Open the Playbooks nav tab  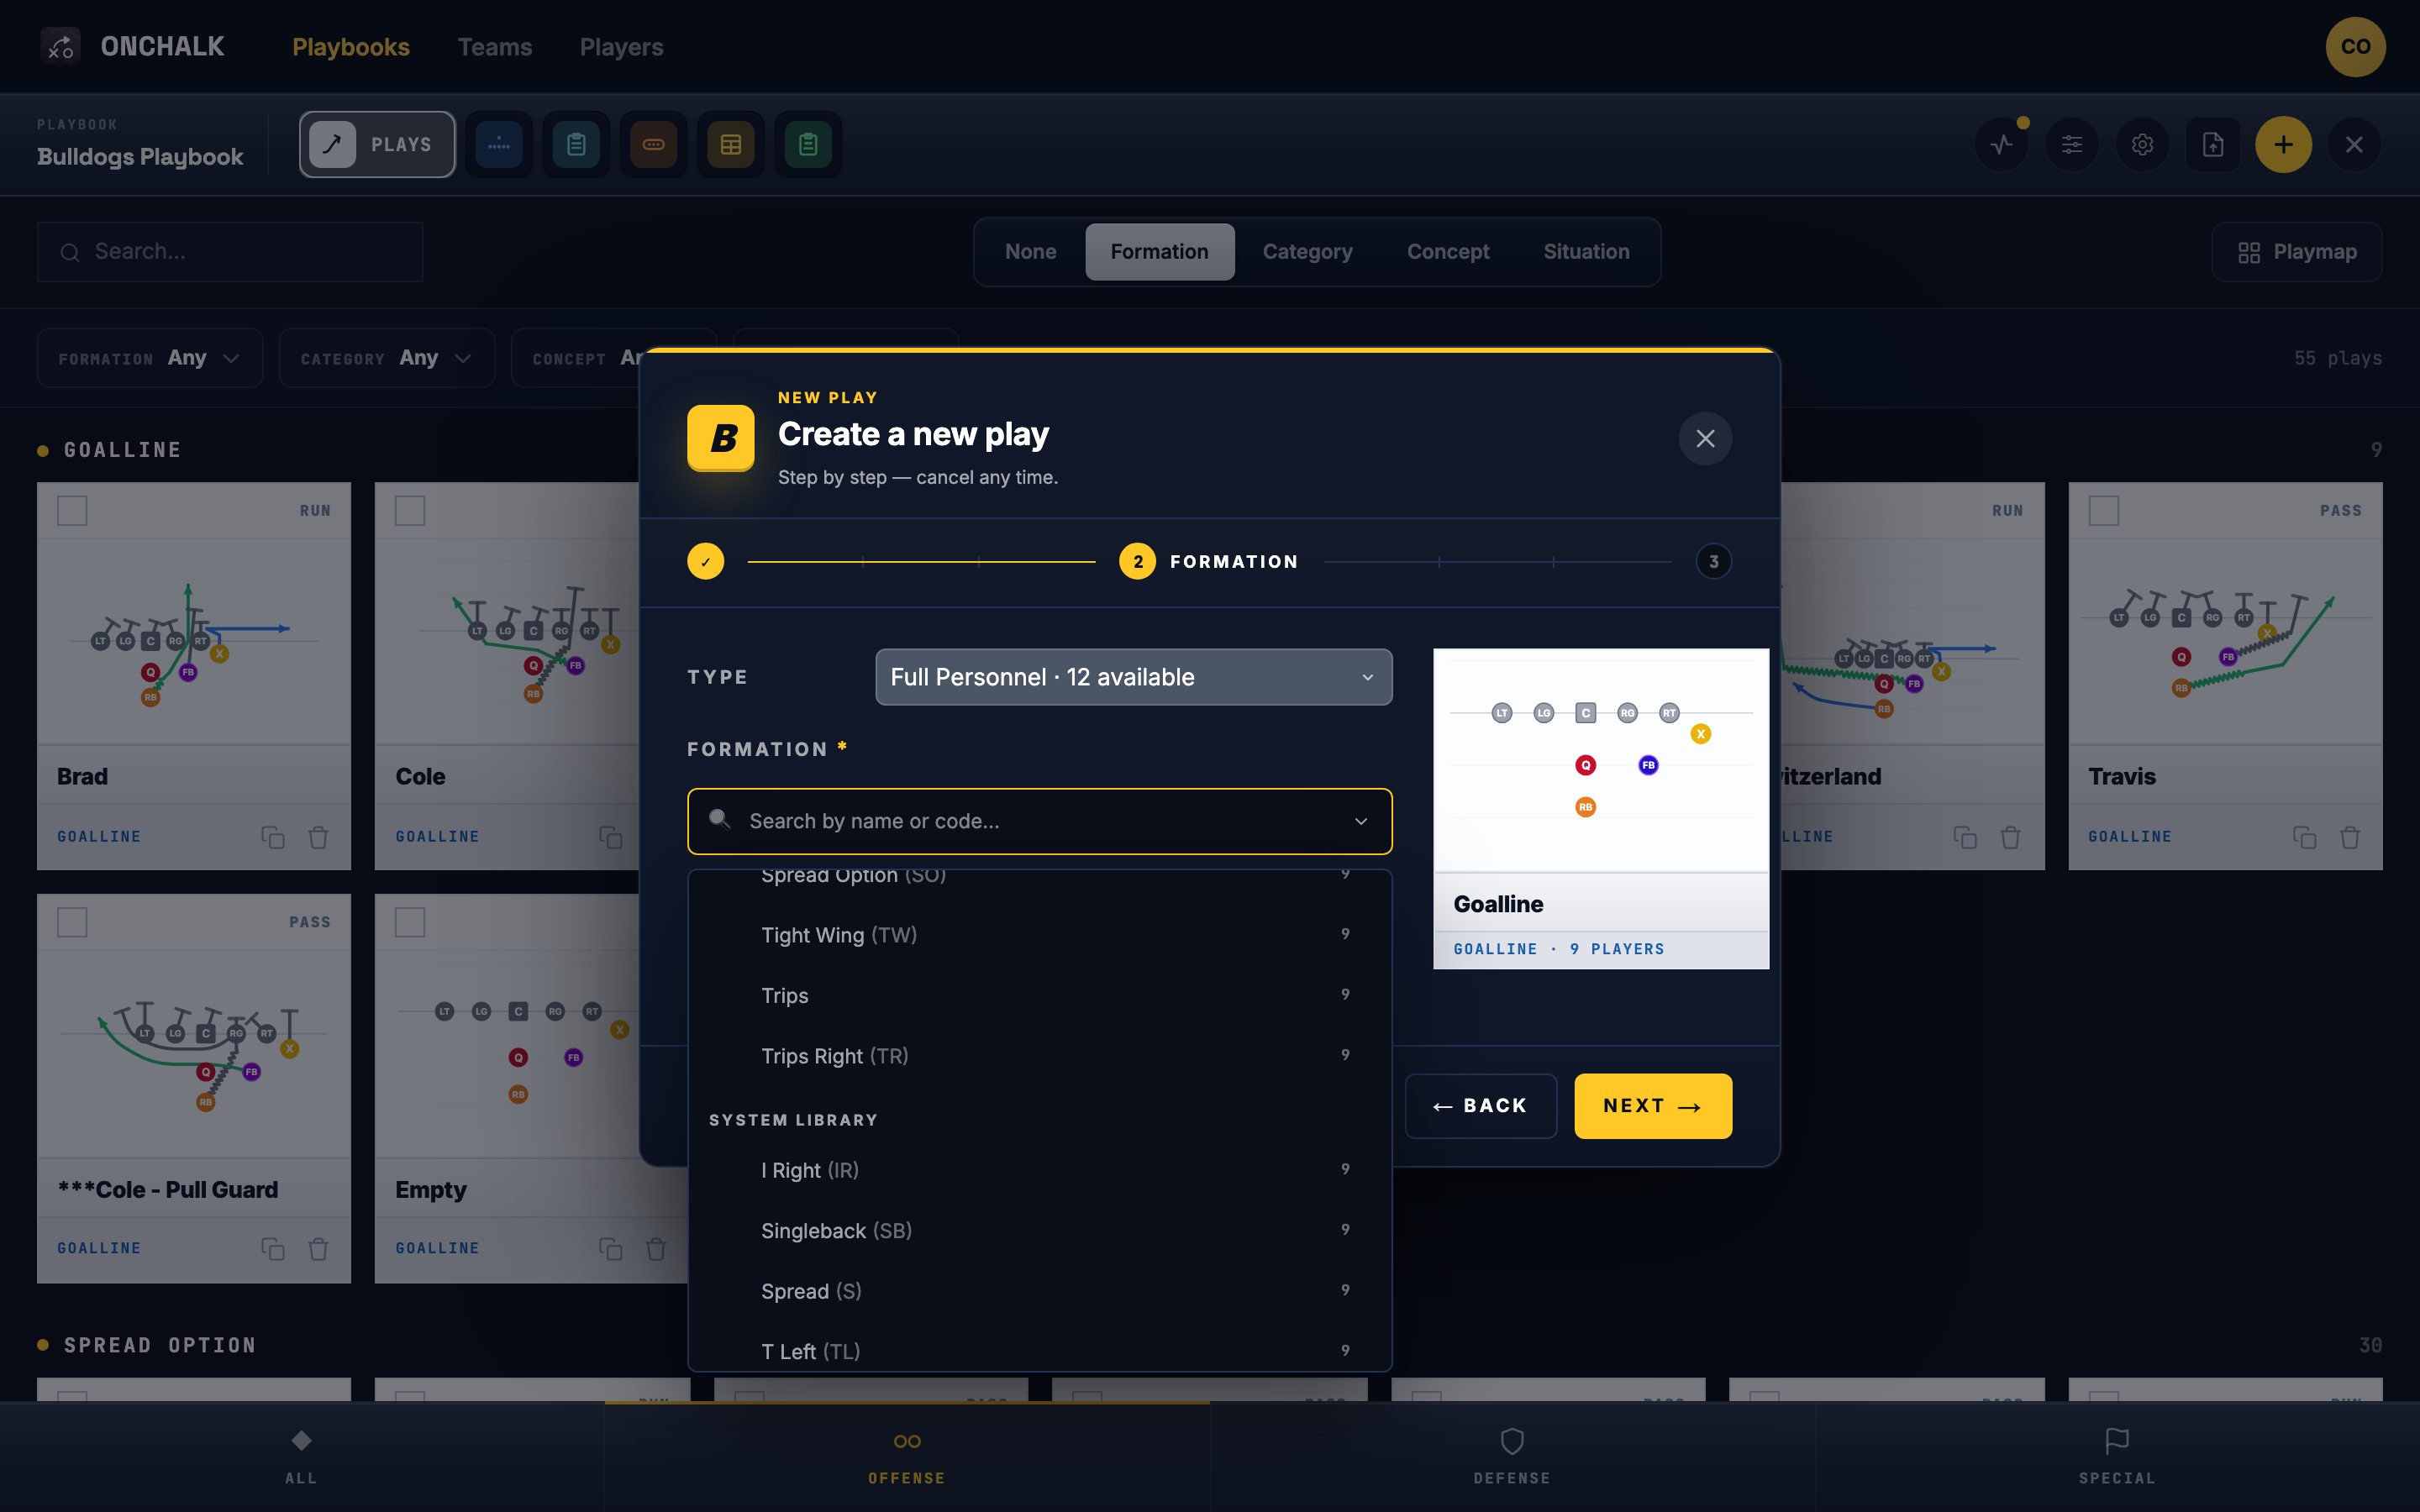[350, 47]
